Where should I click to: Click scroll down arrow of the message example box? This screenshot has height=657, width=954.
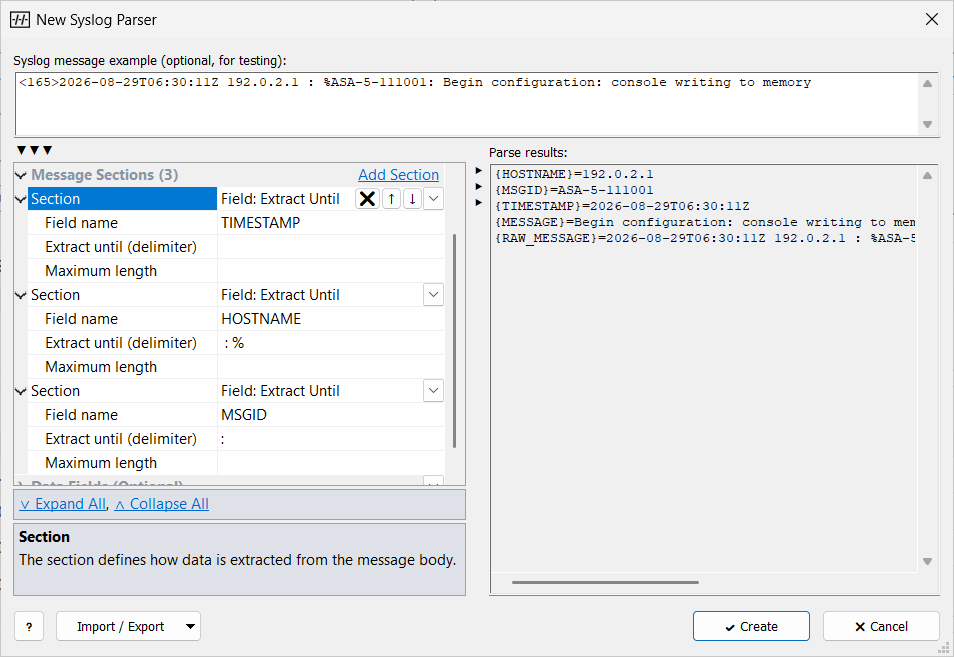pos(927,125)
